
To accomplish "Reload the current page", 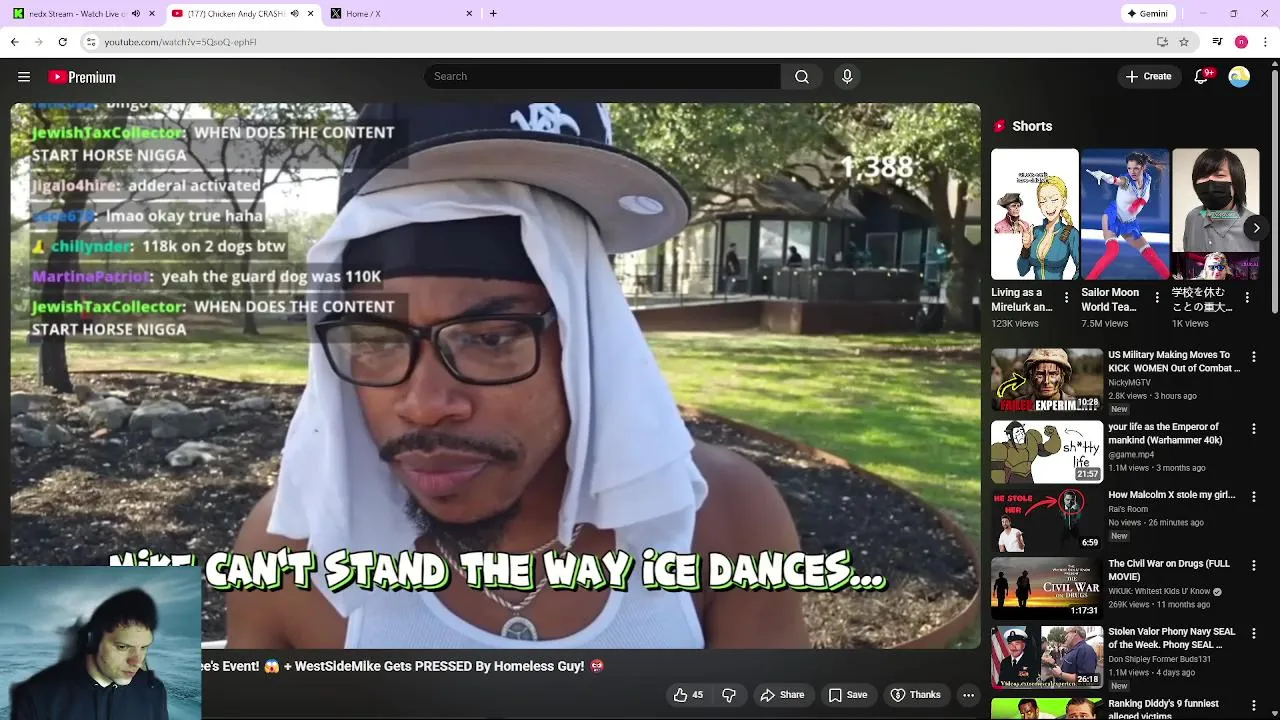I will coord(62,42).
